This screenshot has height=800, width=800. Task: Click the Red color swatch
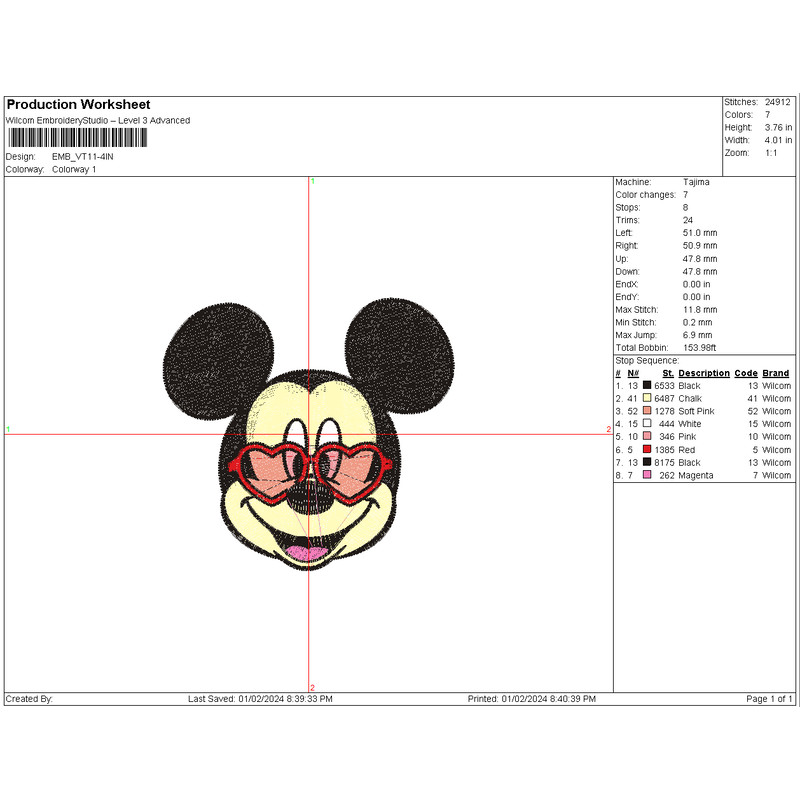pyautogui.click(x=647, y=450)
